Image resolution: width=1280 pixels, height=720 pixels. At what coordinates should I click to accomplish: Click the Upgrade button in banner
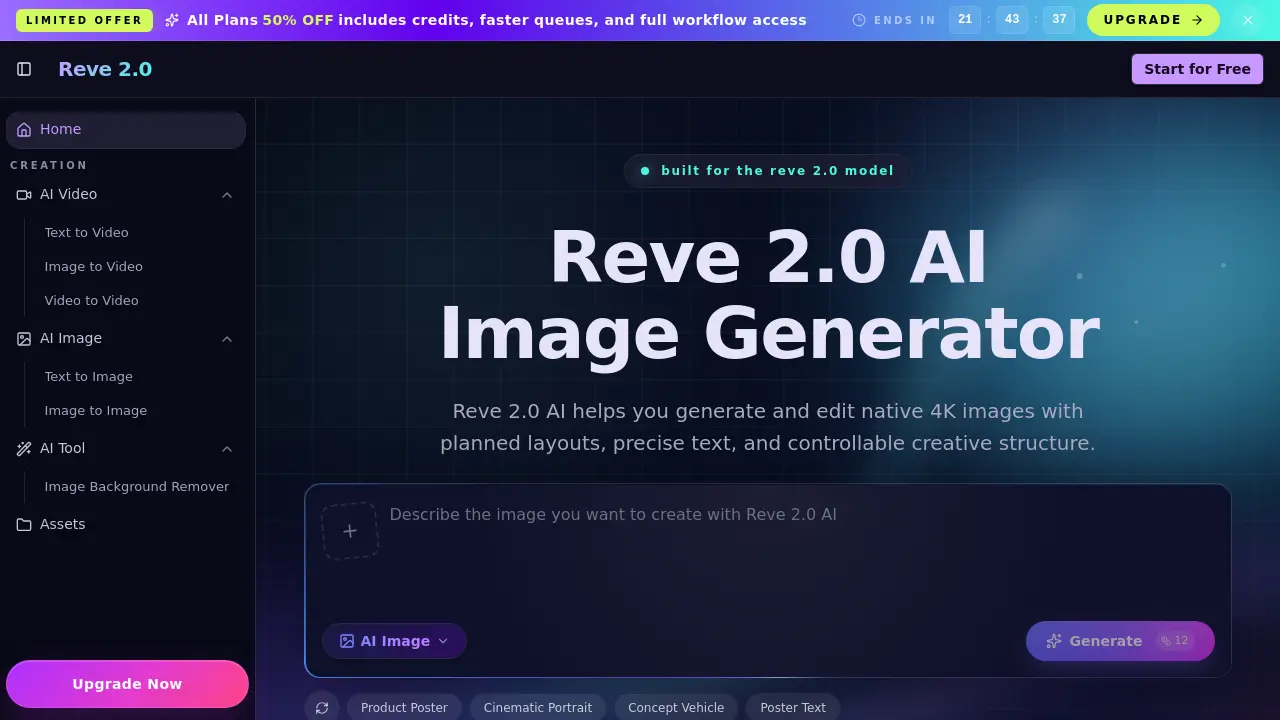(x=1153, y=20)
